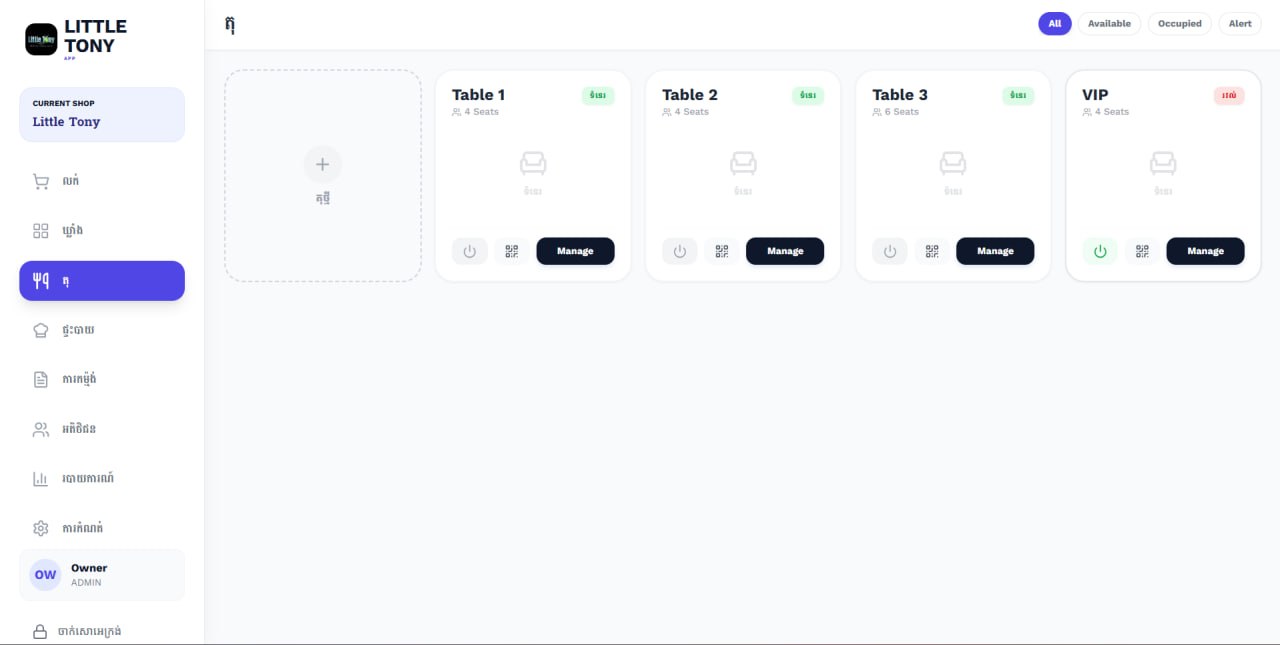This screenshot has height=645, width=1280.
Task: Open the Current Shop Little Tony selector
Action: 102,114
